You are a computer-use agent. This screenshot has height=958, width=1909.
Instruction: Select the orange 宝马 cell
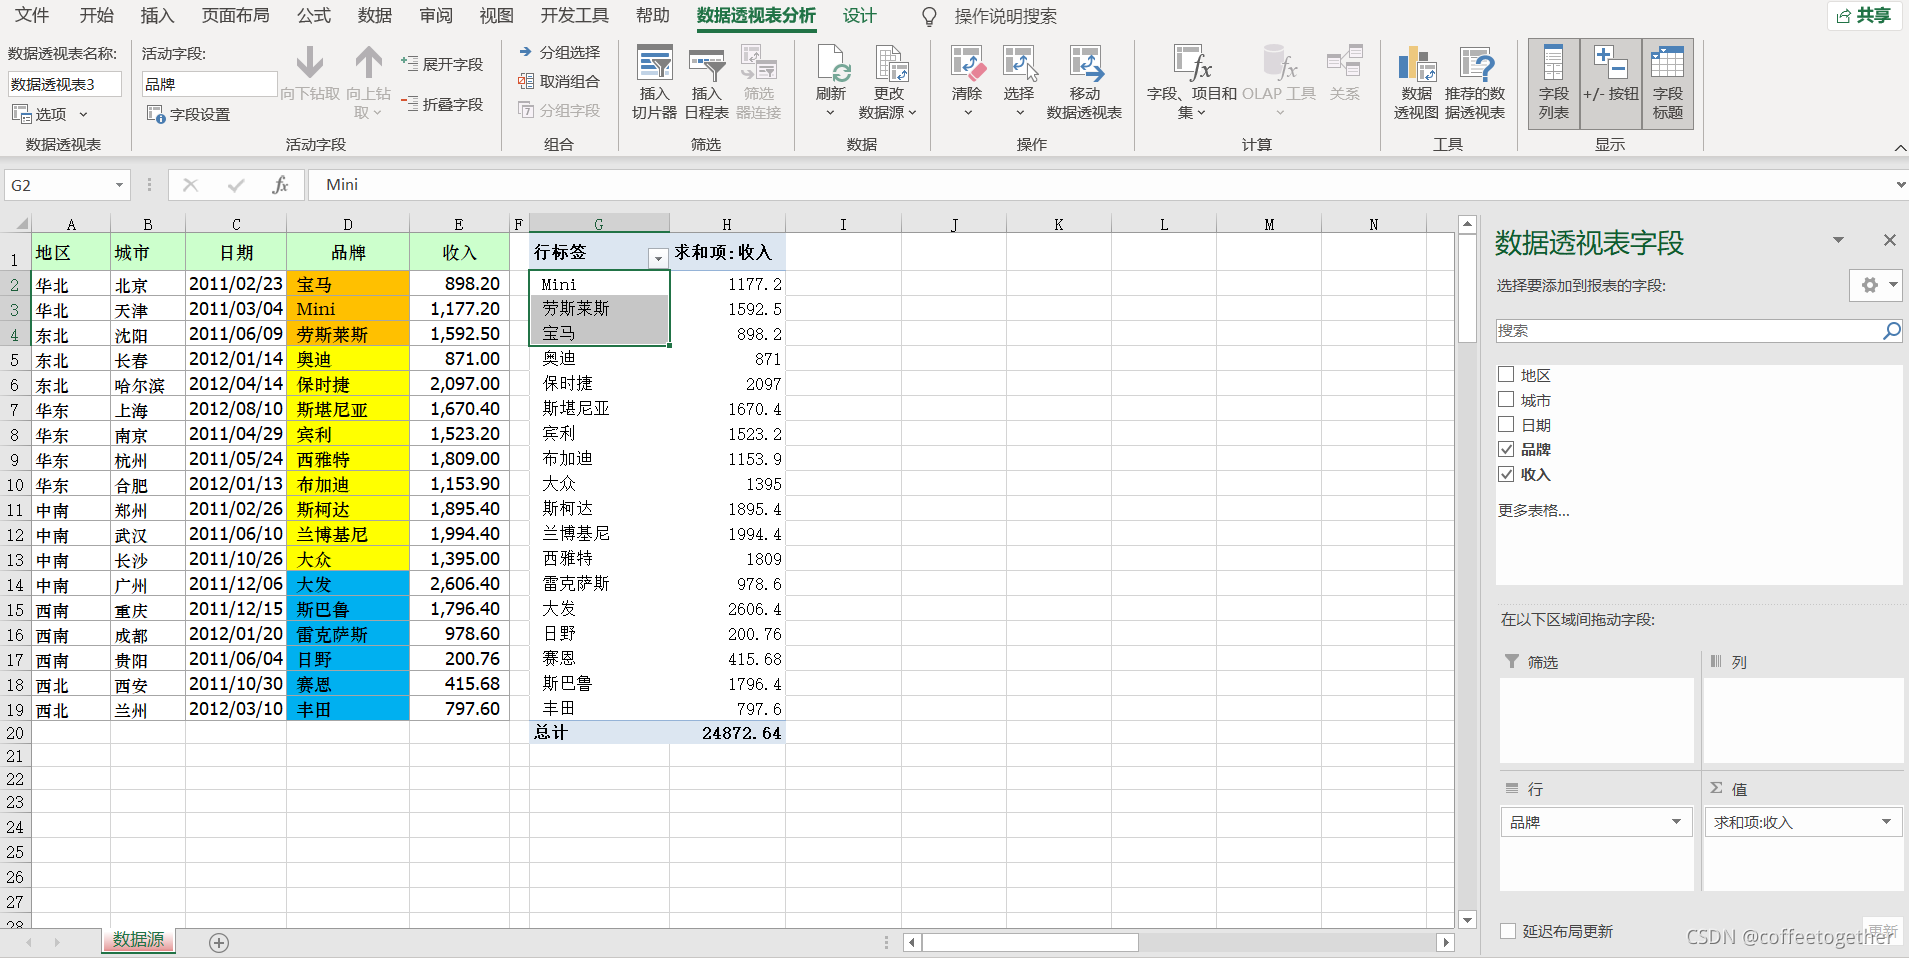348,284
